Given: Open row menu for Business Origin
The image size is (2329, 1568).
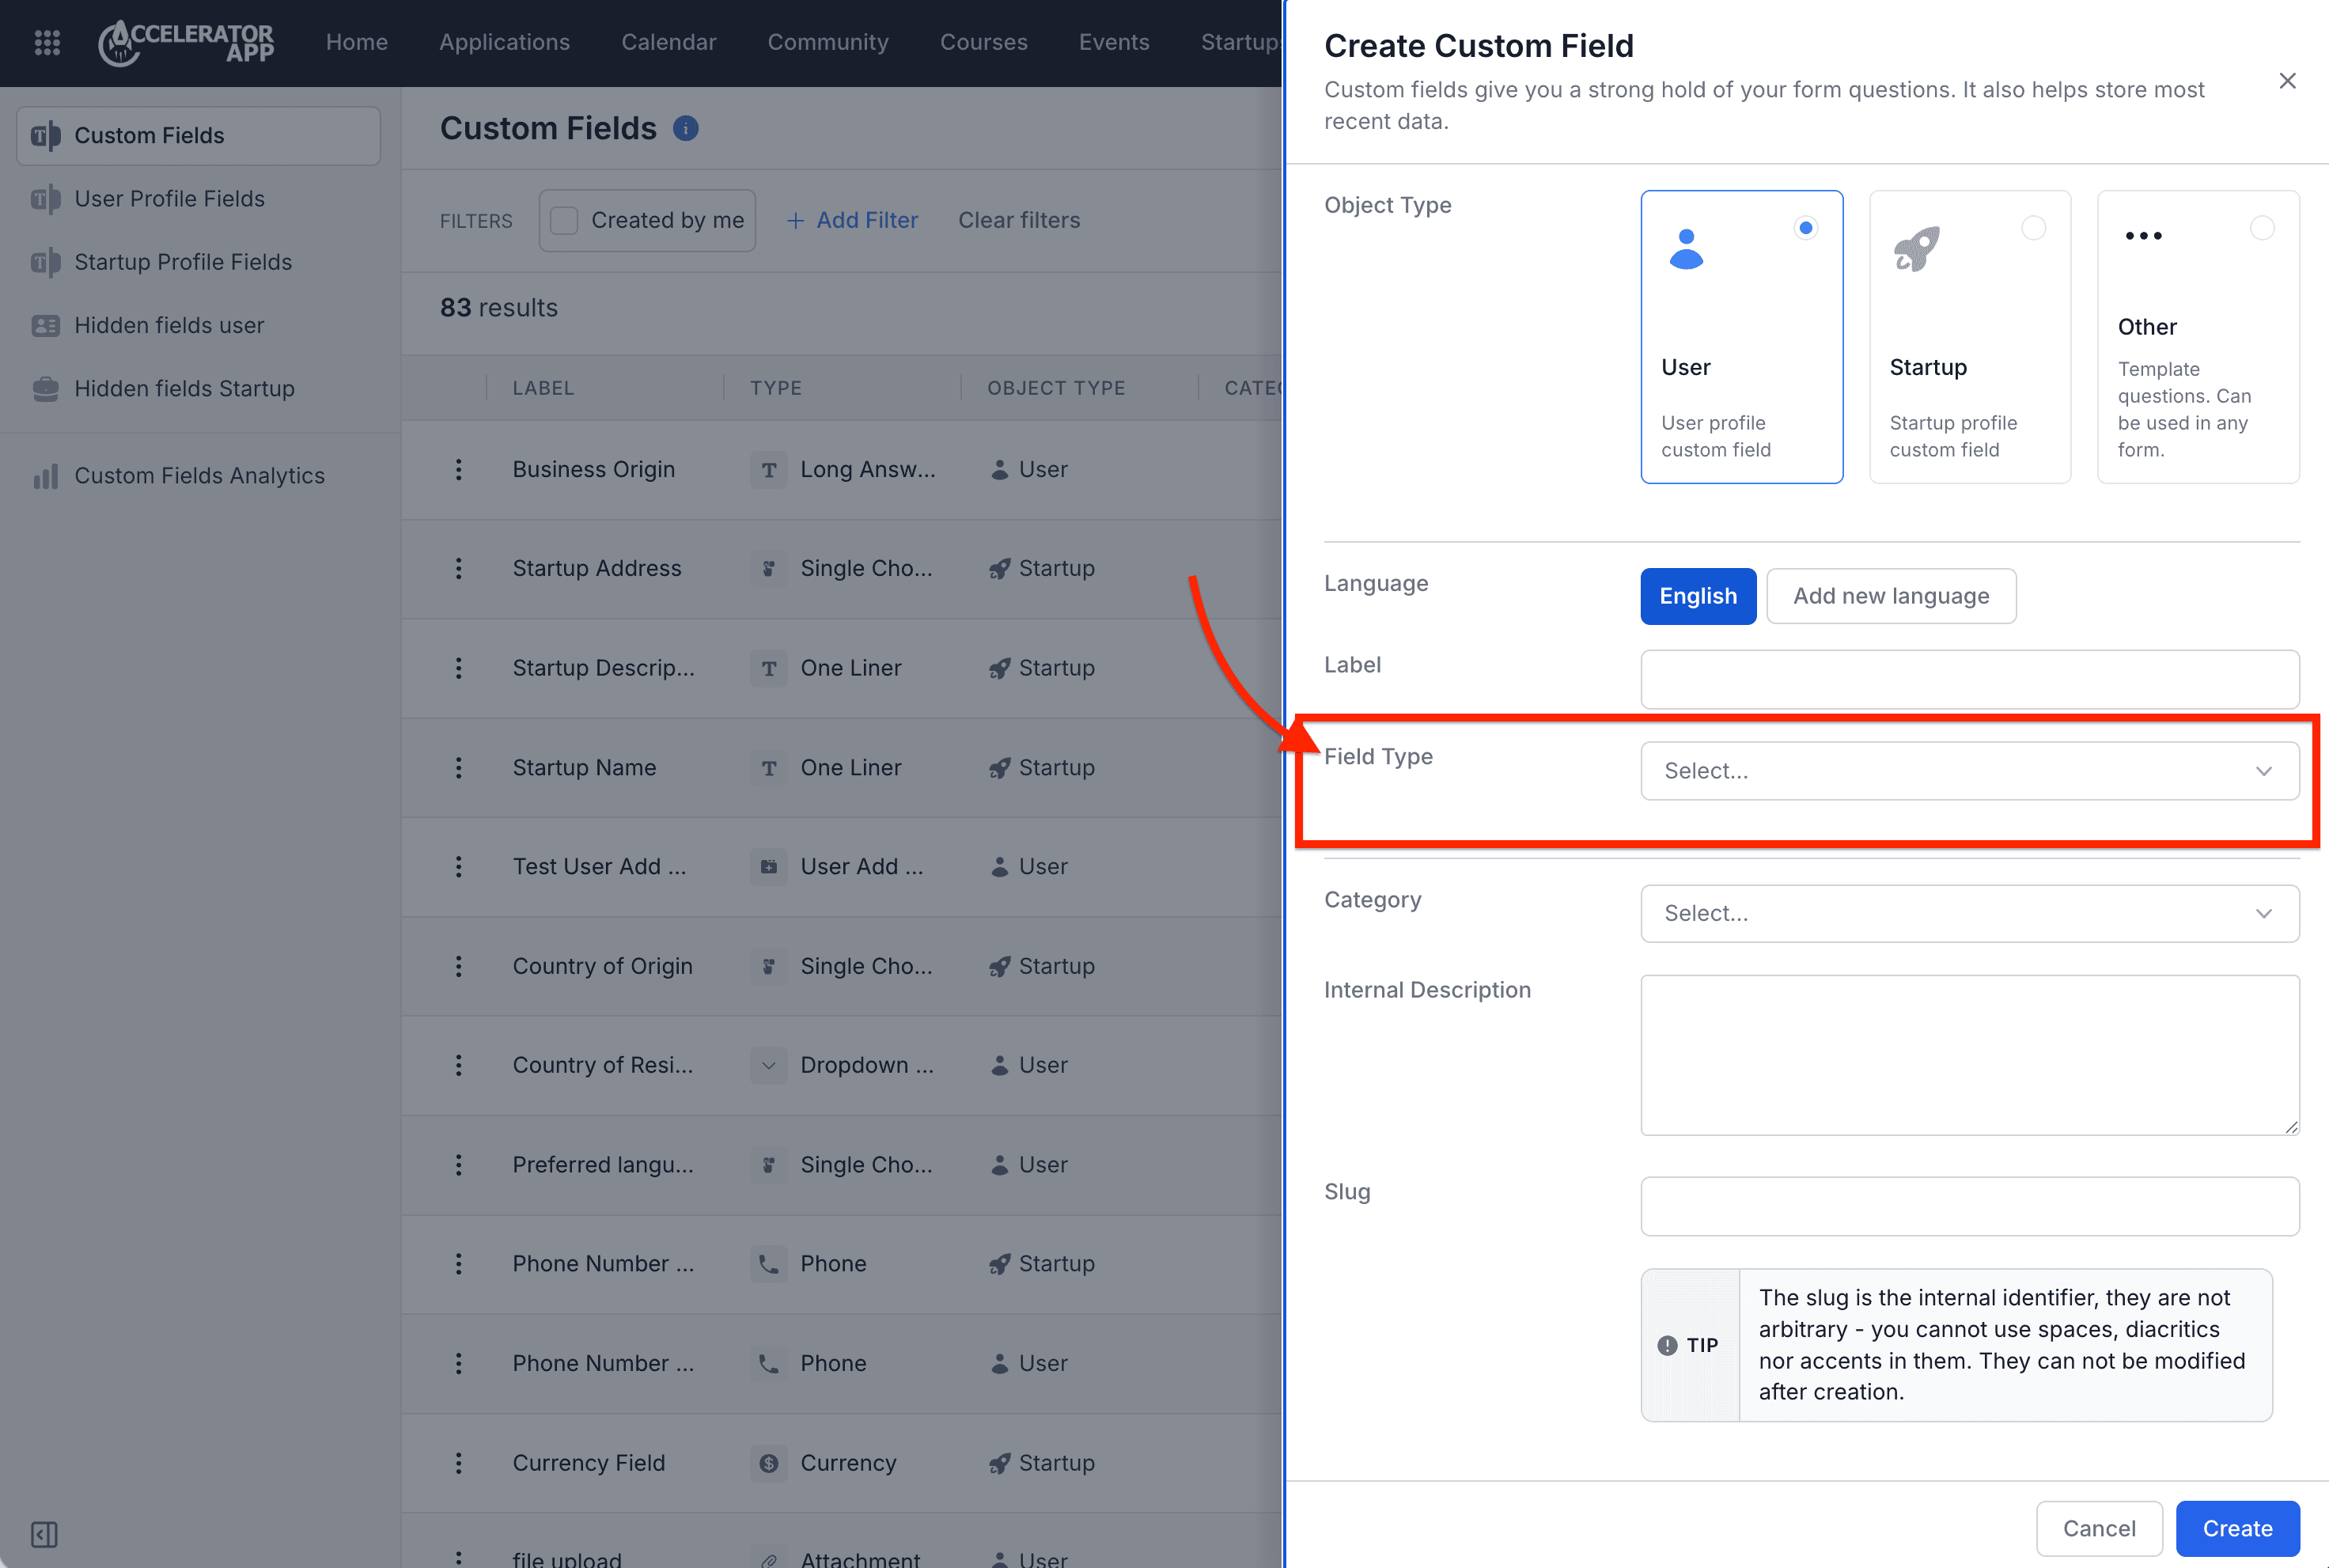Looking at the screenshot, I should [x=459, y=469].
